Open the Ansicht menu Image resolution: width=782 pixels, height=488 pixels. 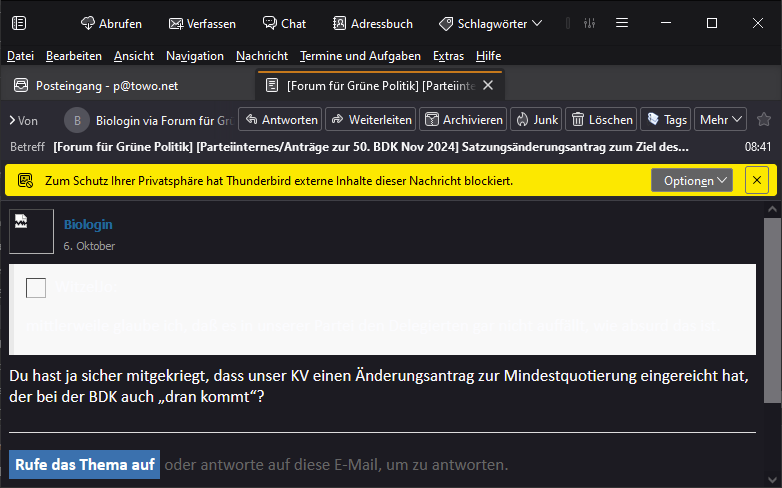coord(134,56)
